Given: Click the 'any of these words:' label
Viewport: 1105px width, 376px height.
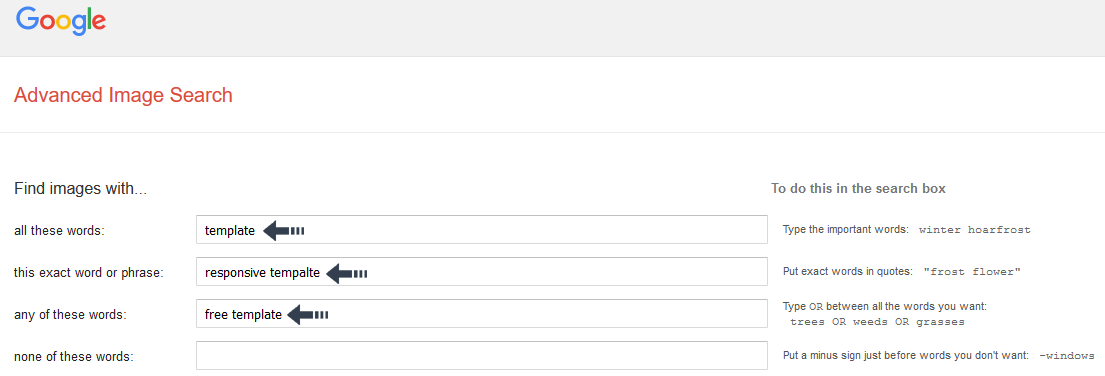Looking at the screenshot, I should click(x=70, y=315).
